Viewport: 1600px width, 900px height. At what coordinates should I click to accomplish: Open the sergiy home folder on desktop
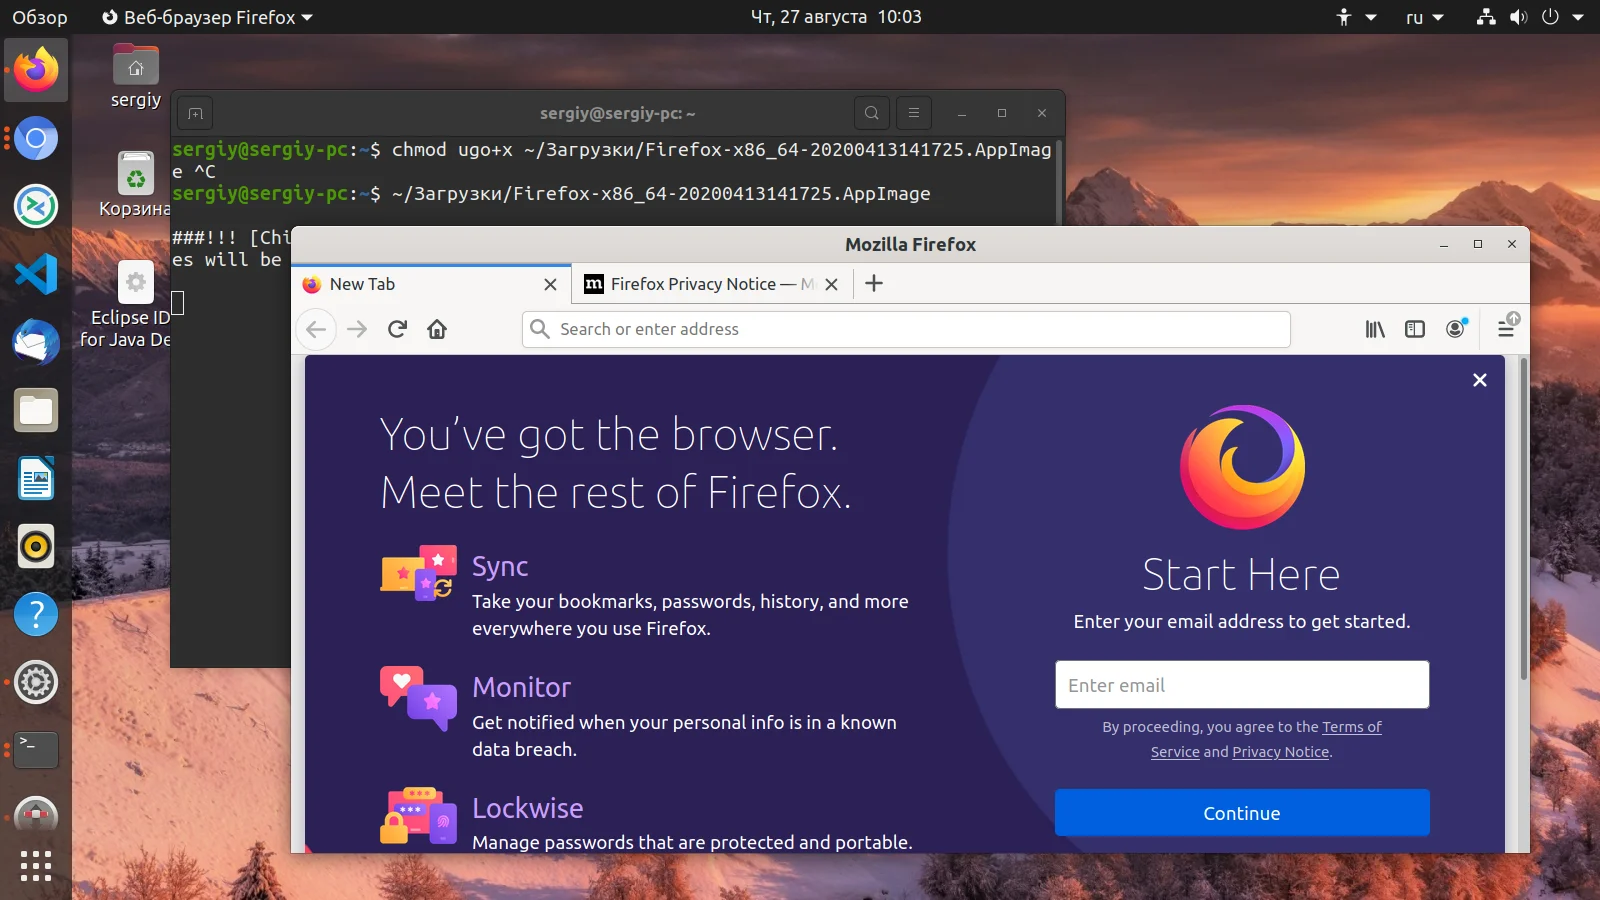[x=136, y=76]
